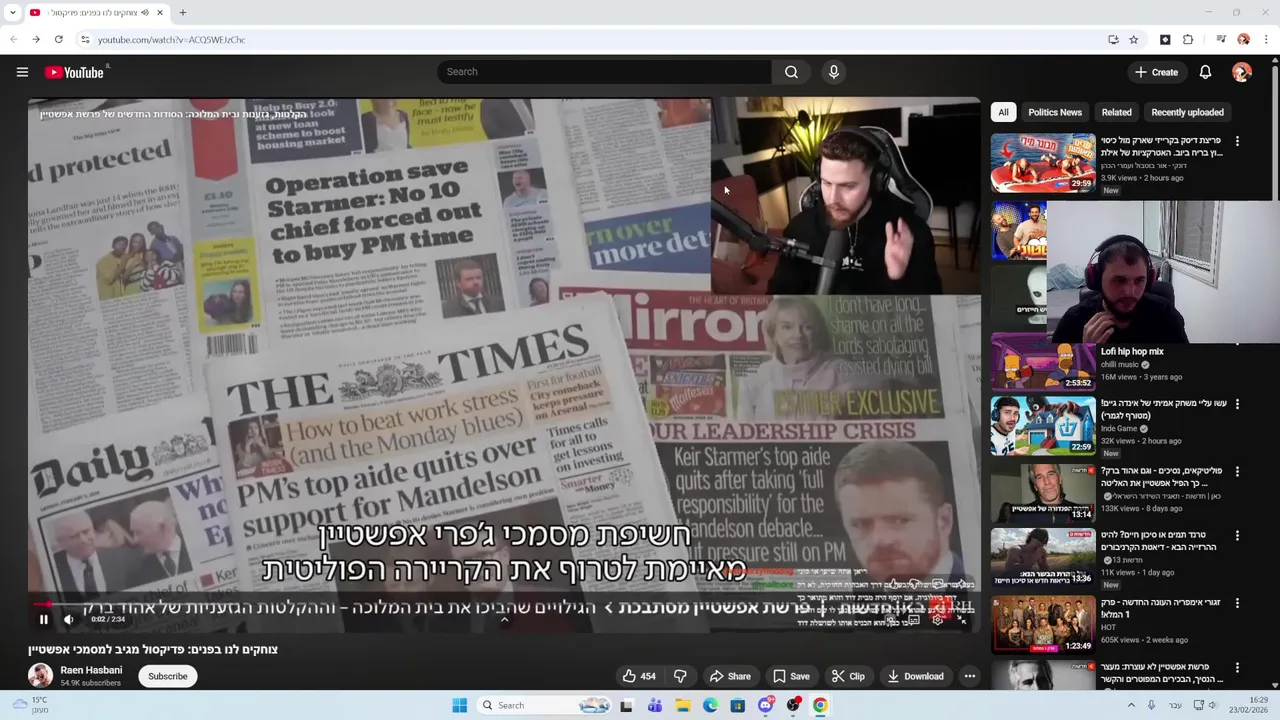
Task: Open options for the 133K views video
Action: point(1237,472)
